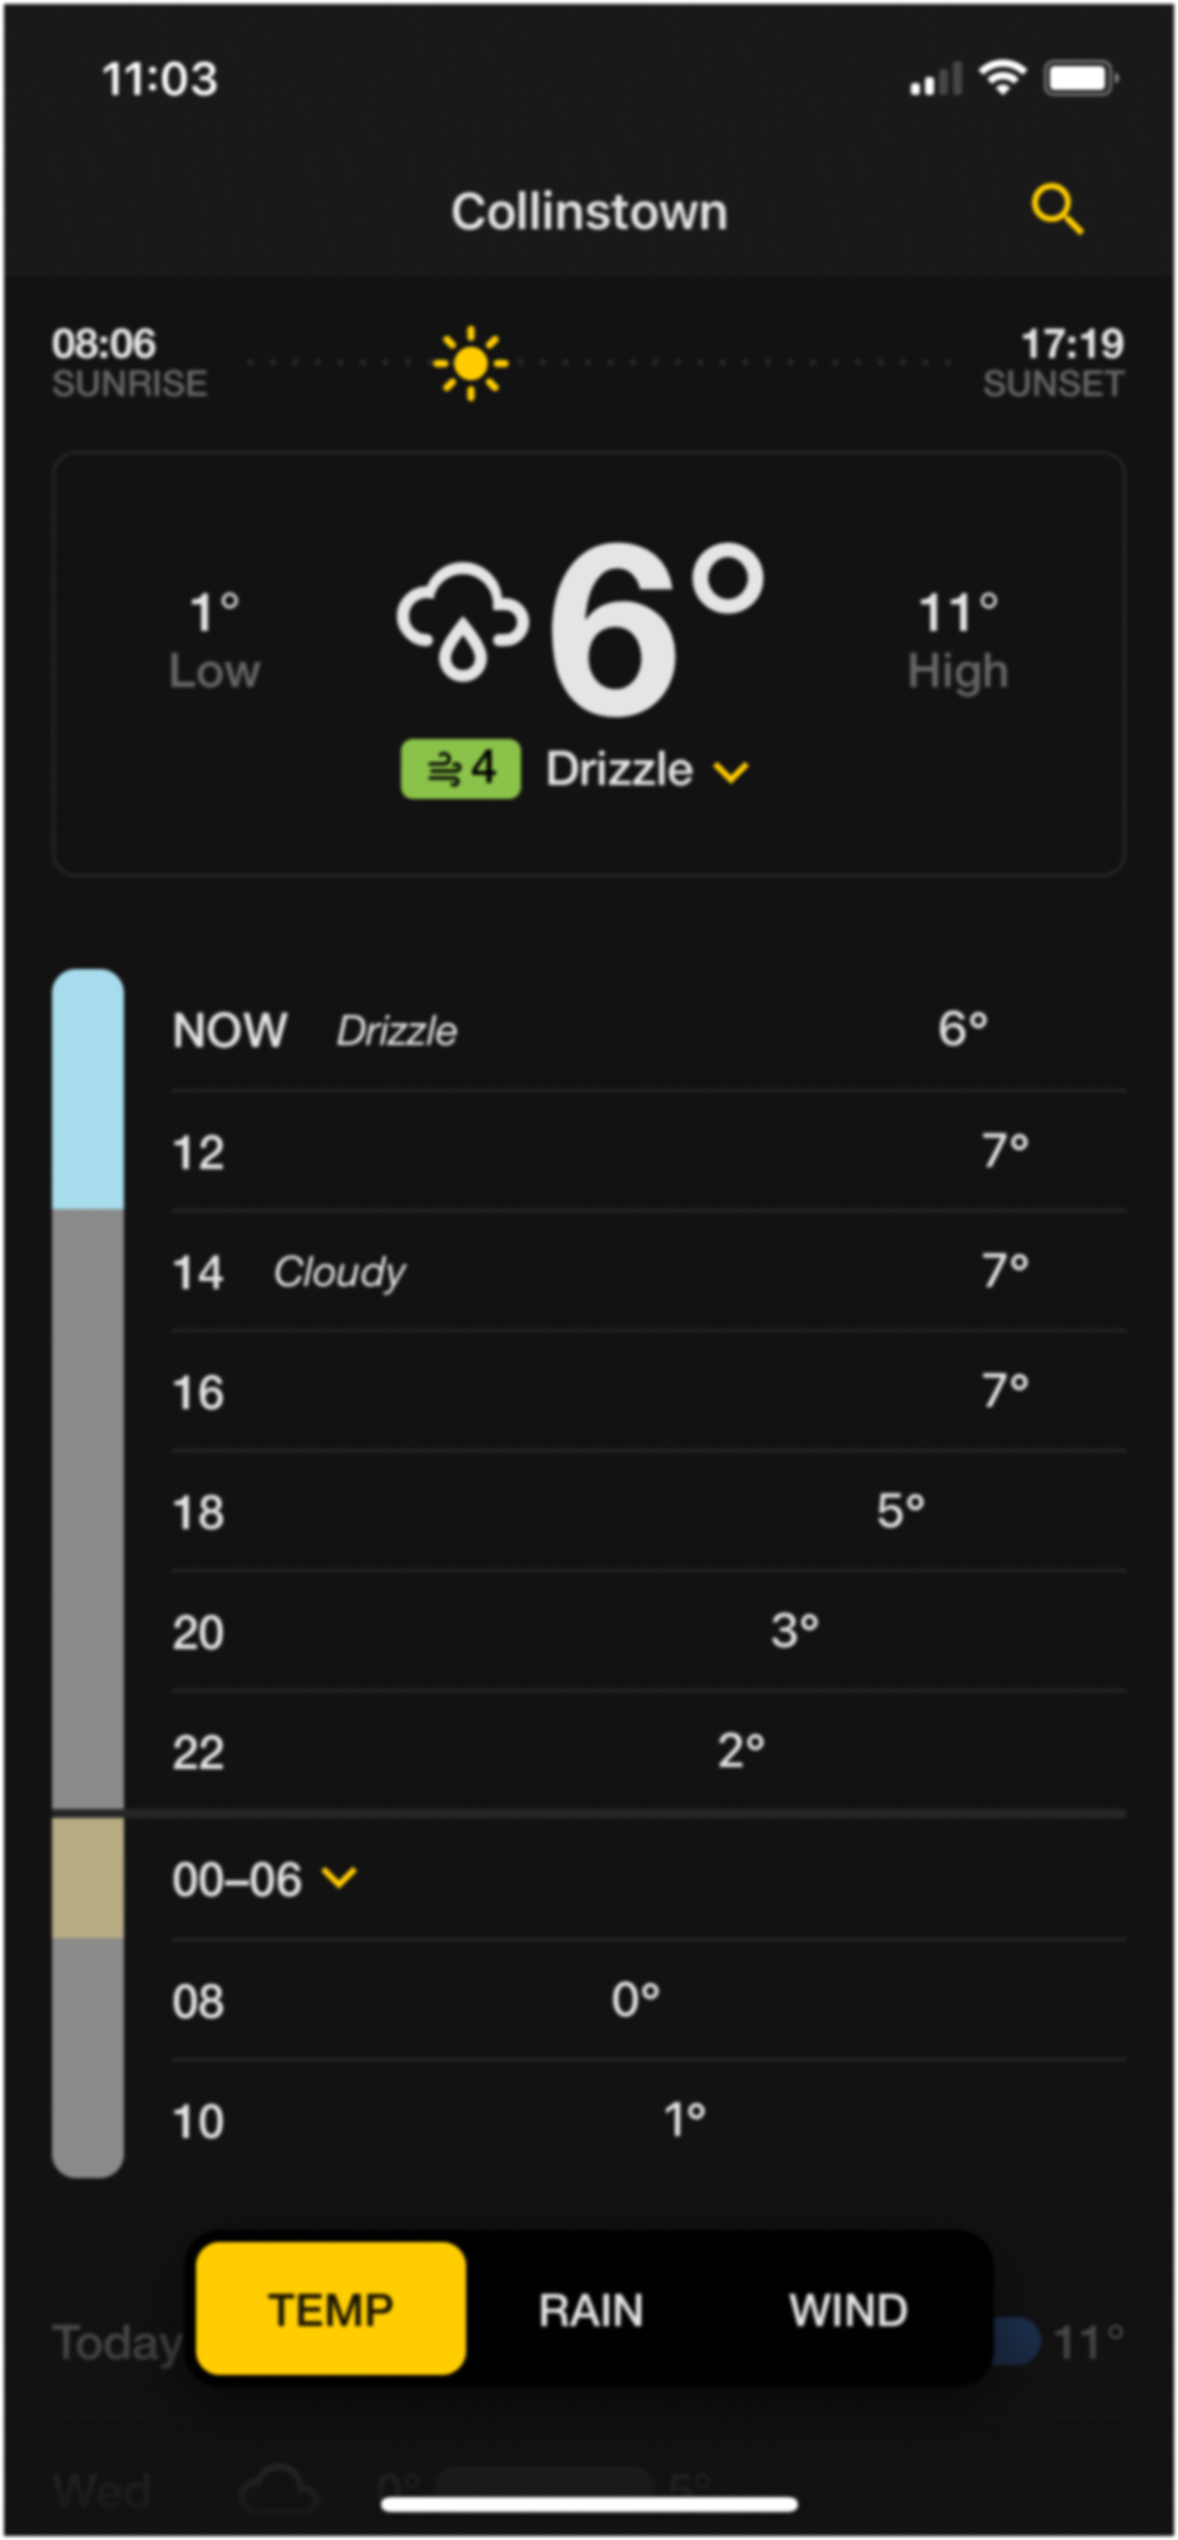Tap the 17:19 sunset time

coord(1073,344)
